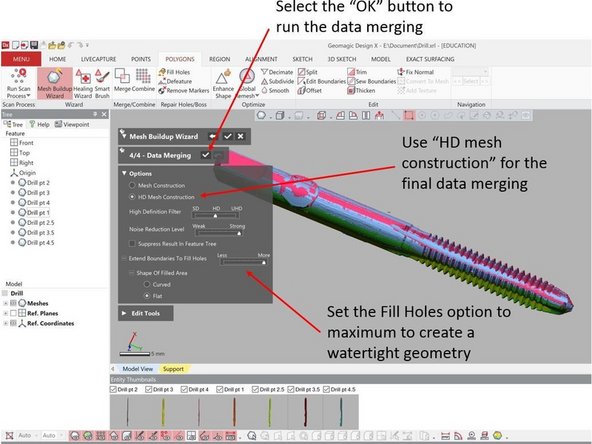The width and height of the screenshot is (592, 444).
Task: Open the red MENU button
Action: tap(21, 59)
